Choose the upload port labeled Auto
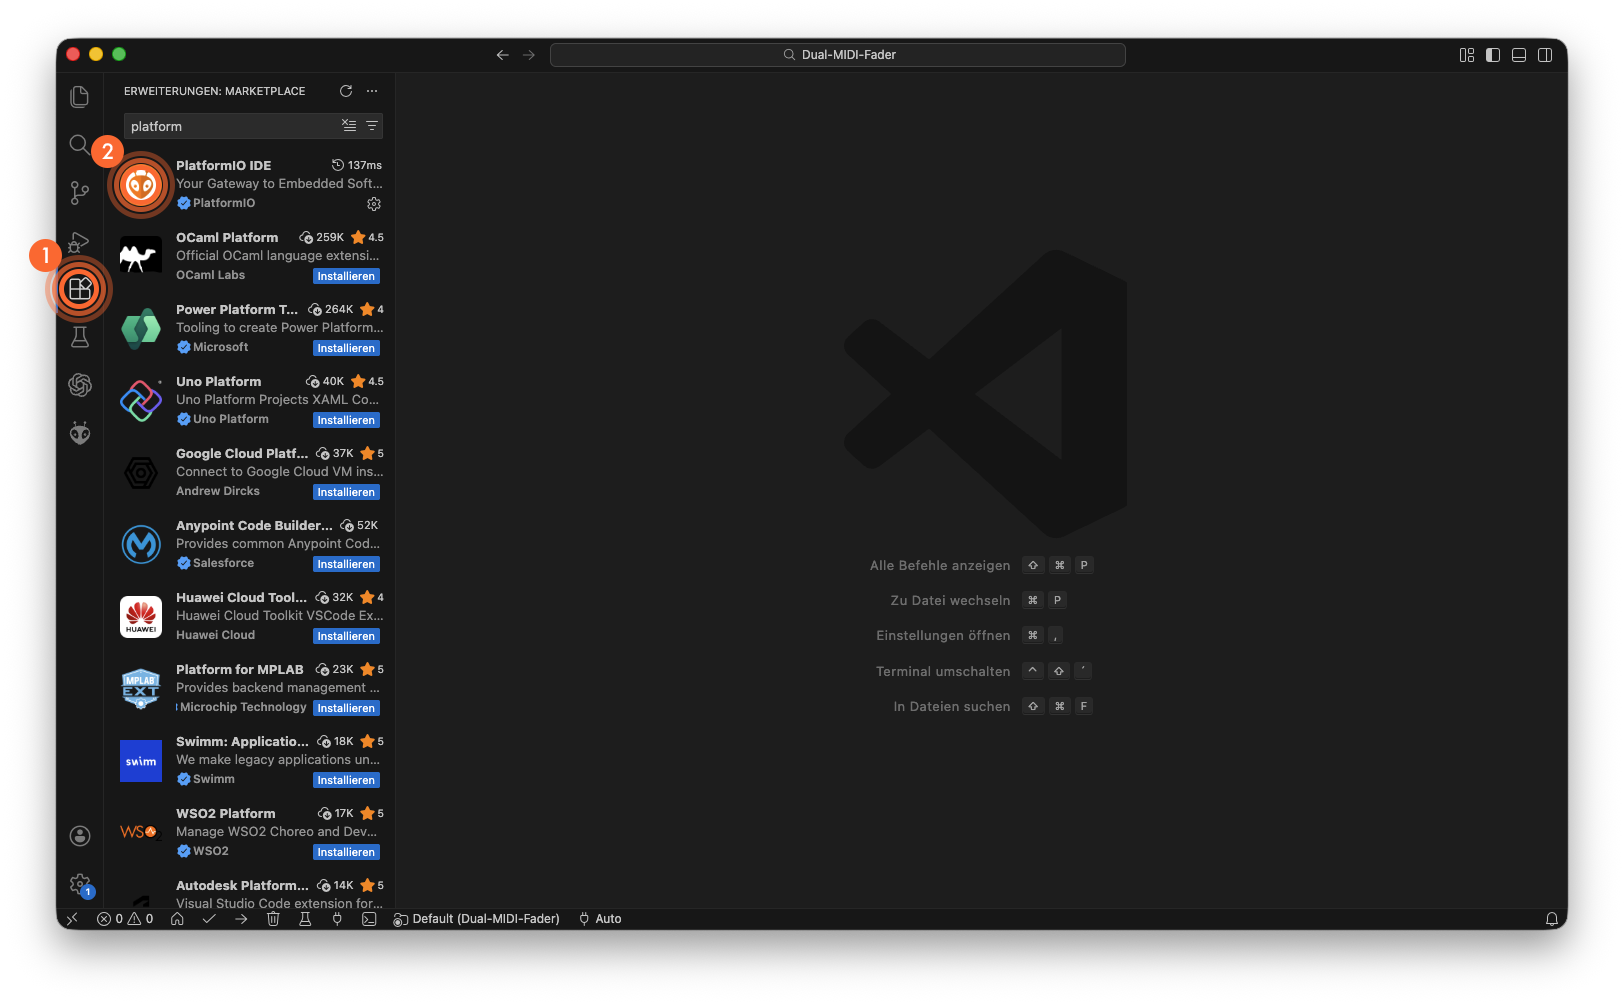Viewport: 1624px width, 1004px height. 600,919
